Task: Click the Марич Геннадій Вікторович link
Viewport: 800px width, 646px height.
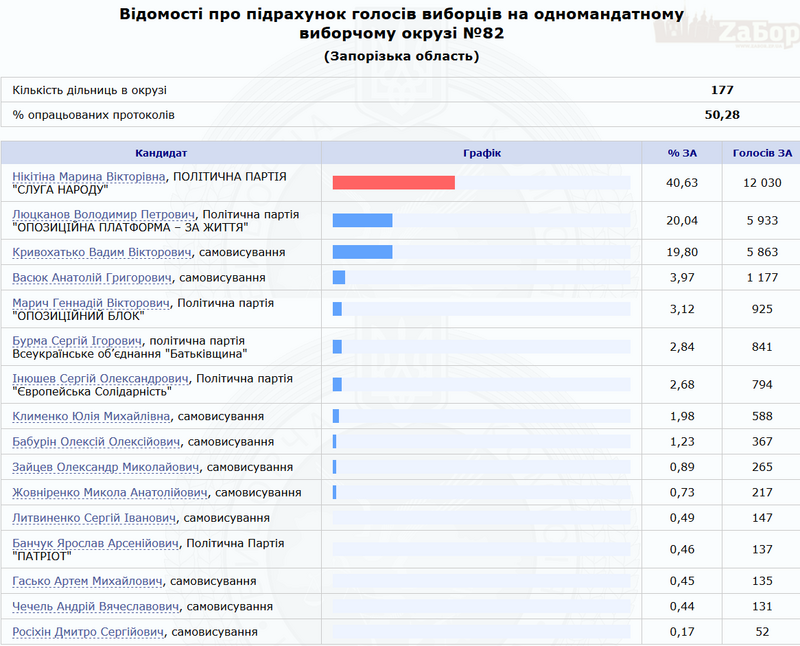Action: tap(92, 303)
